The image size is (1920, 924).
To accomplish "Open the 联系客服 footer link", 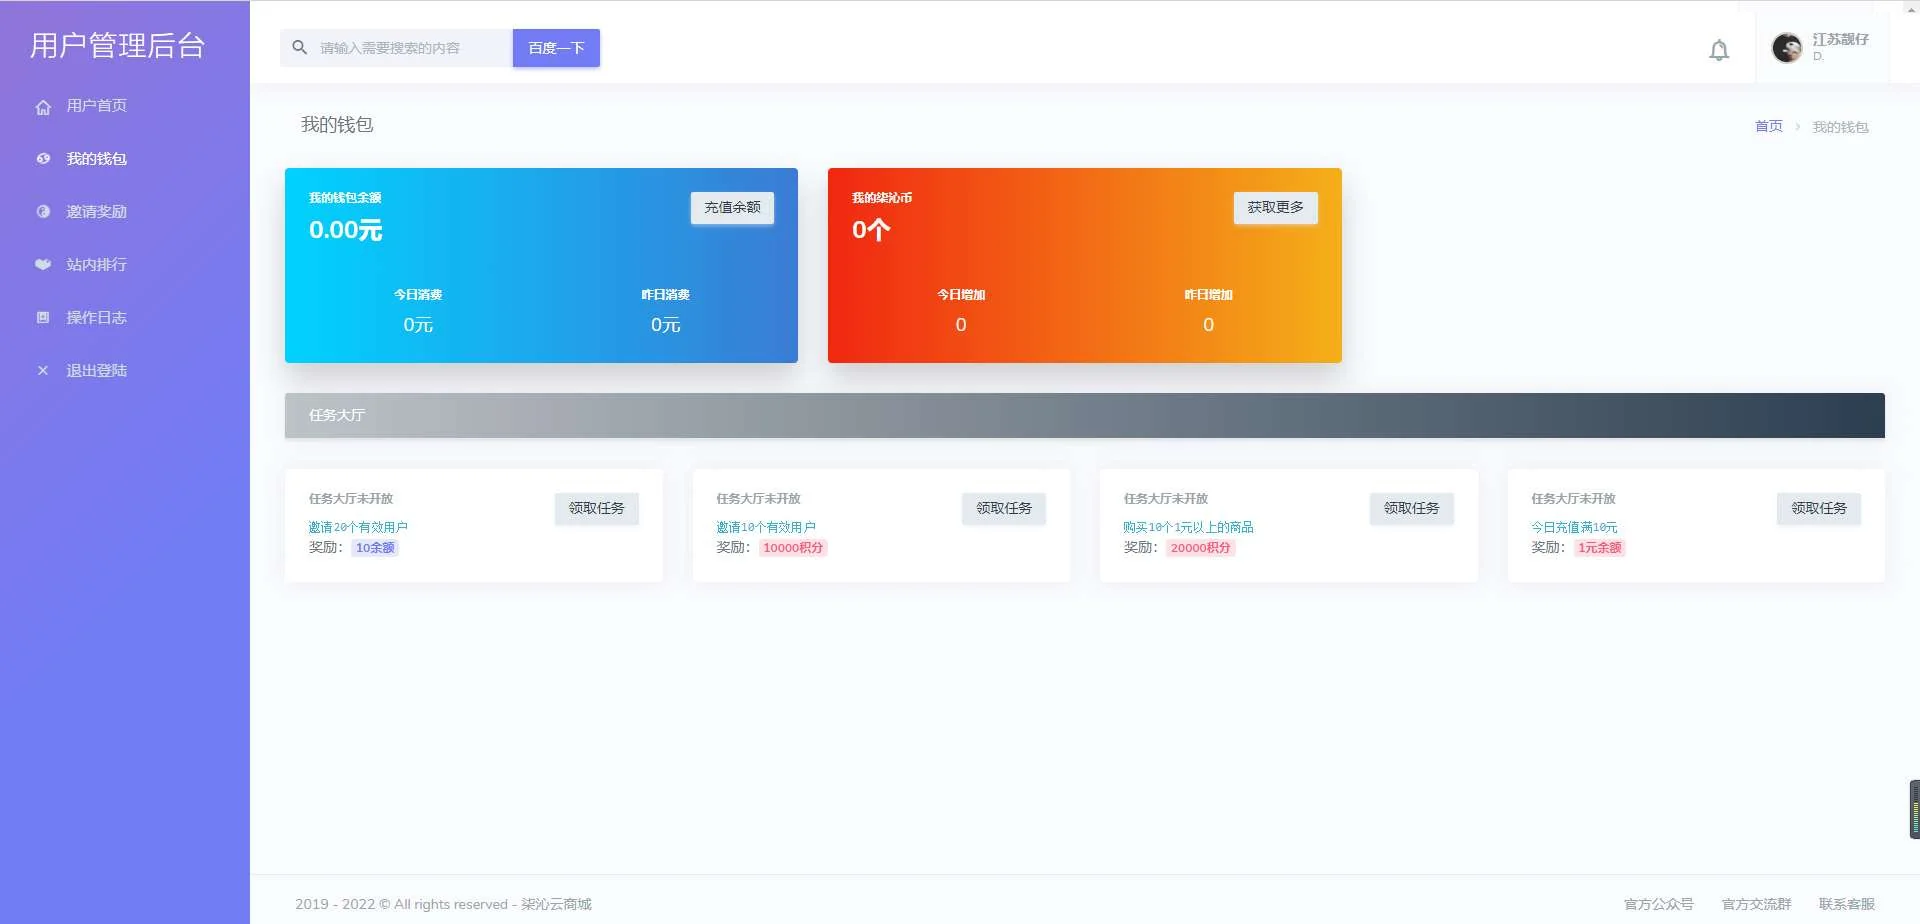I will [x=1846, y=904].
